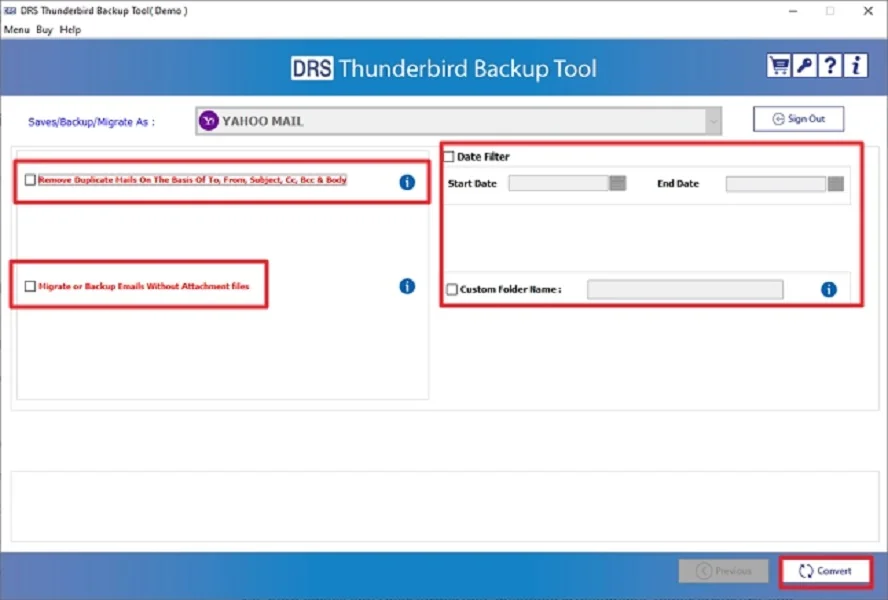Click the key activation icon

(x=804, y=65)
